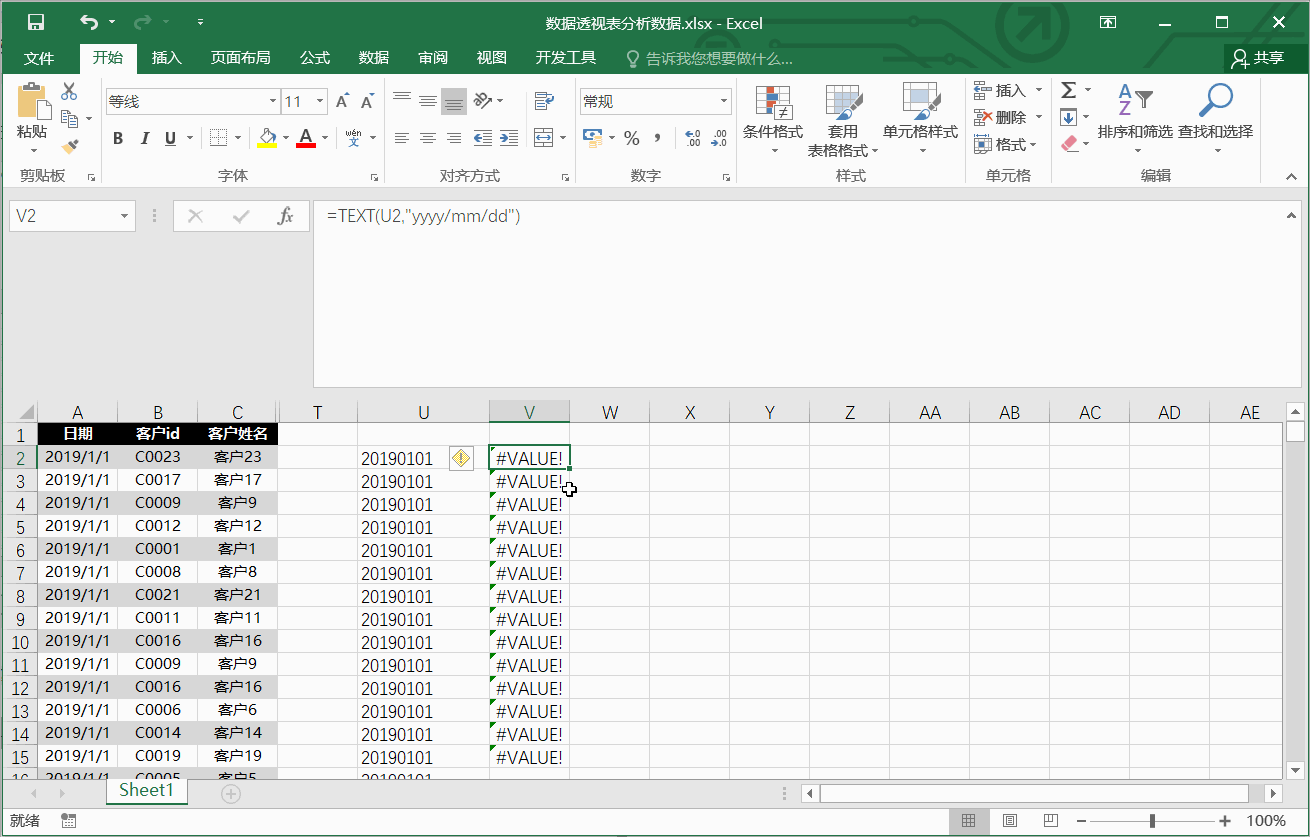Toggle middle vertical alignment
The height and width of the screenshot is (837, 1310).
(428, 101)
